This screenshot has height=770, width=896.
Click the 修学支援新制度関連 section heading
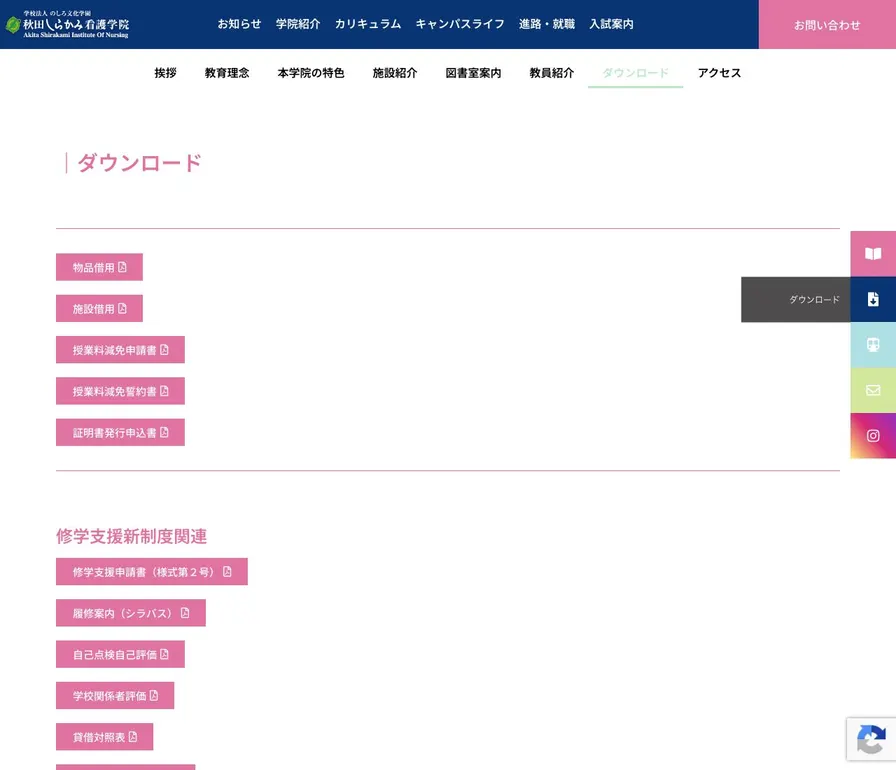(x=131, y=536)
